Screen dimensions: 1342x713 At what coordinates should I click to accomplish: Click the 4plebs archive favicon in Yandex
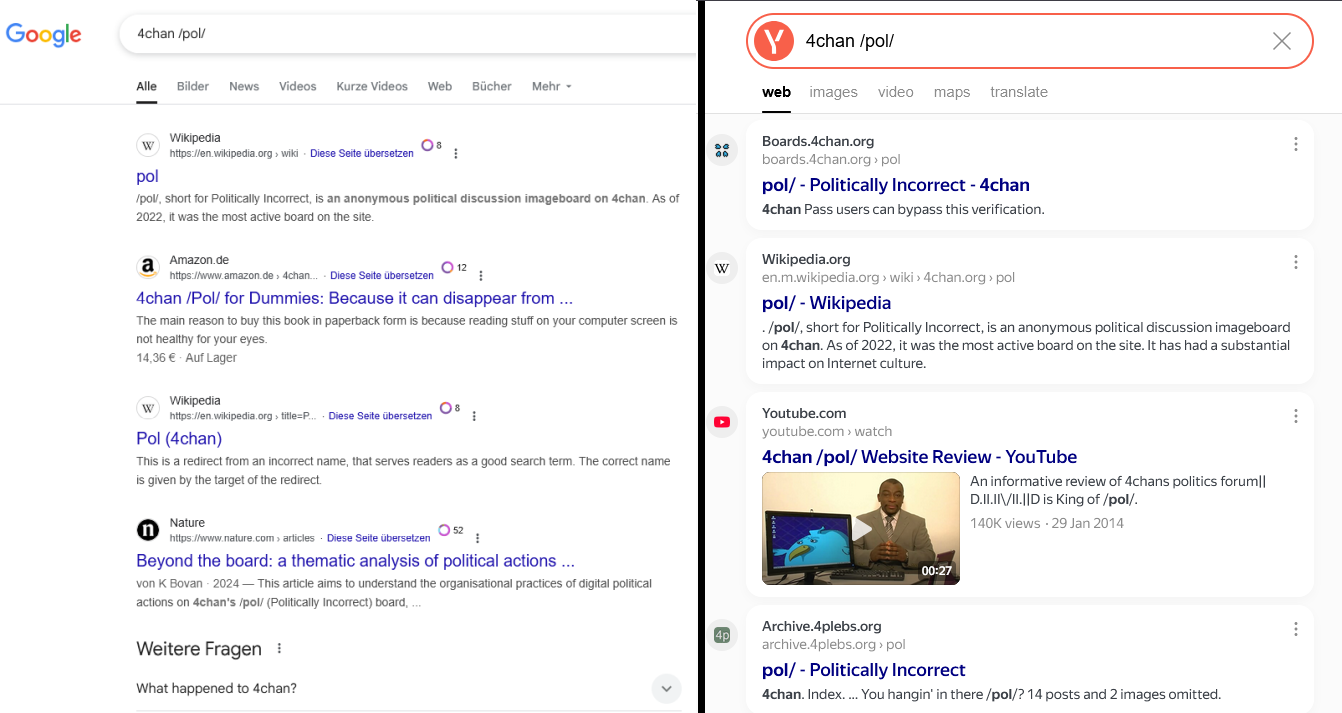722,635
